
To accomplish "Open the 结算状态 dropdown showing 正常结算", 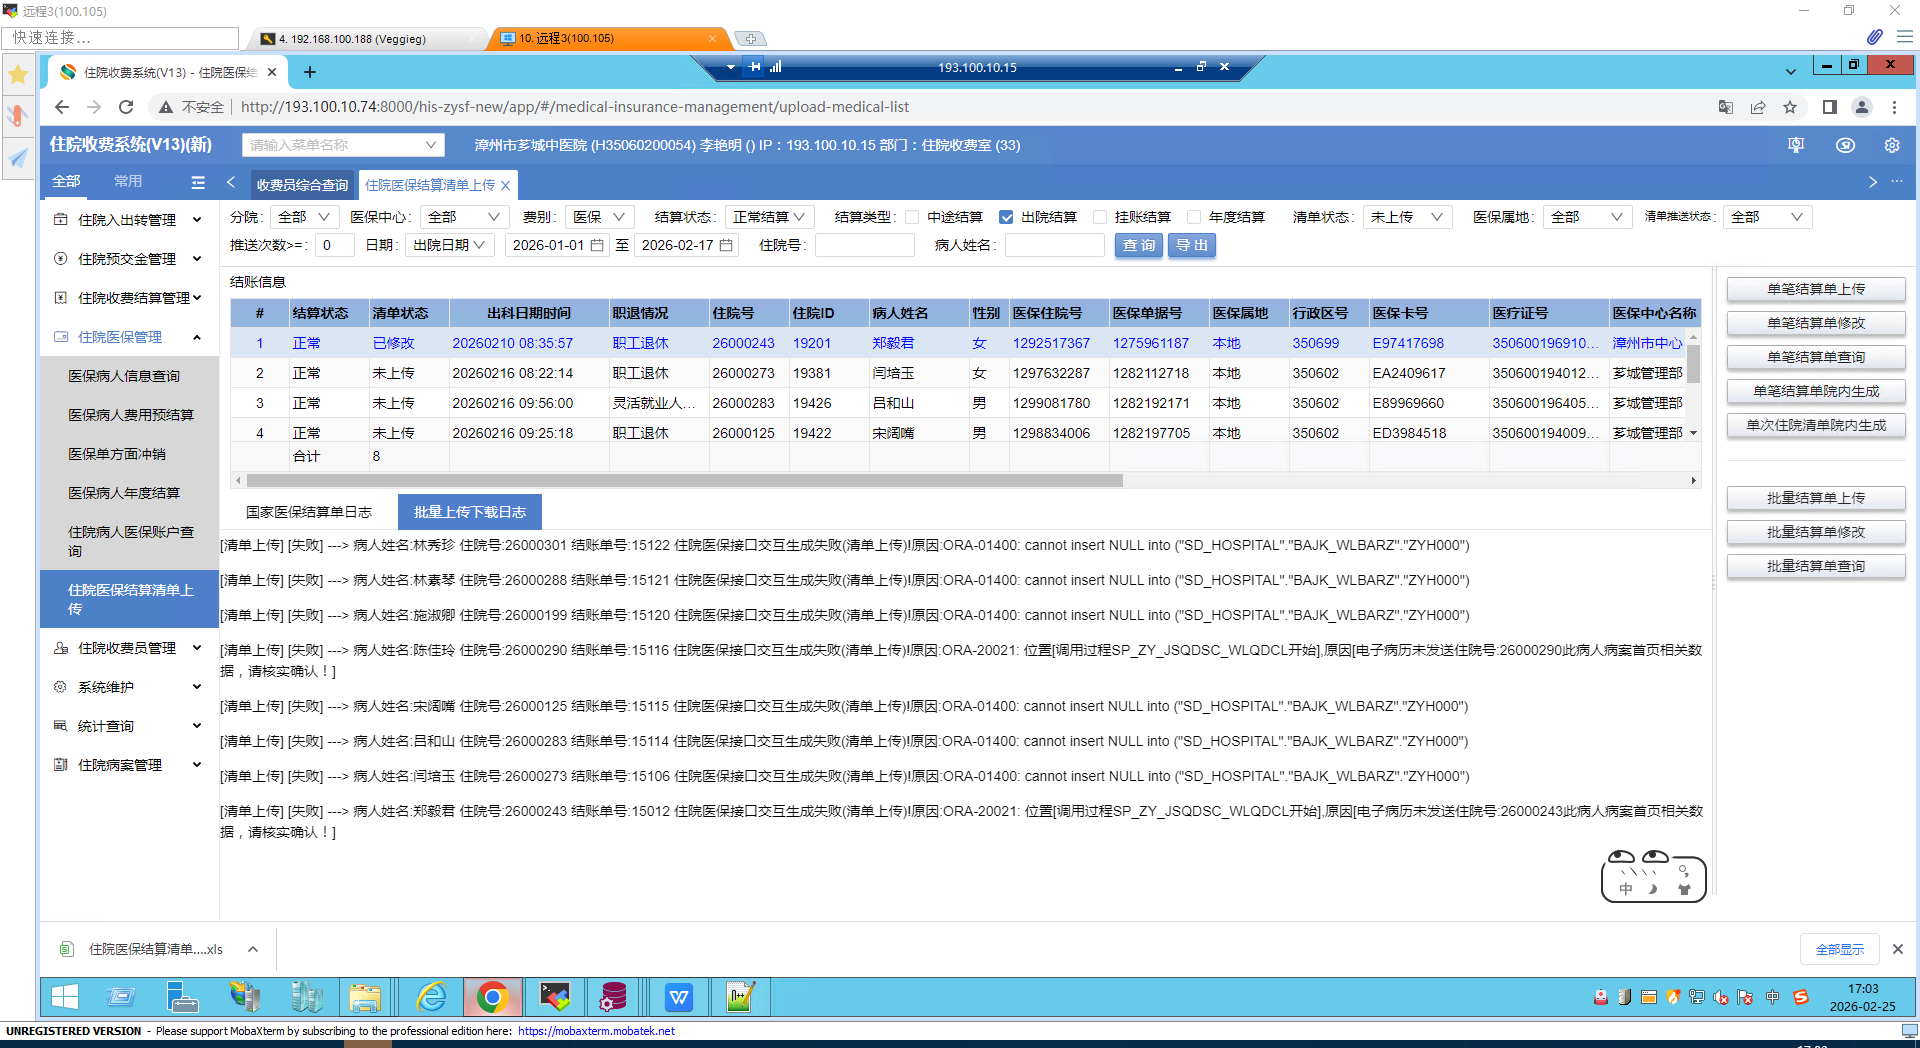I will [769, 217].
